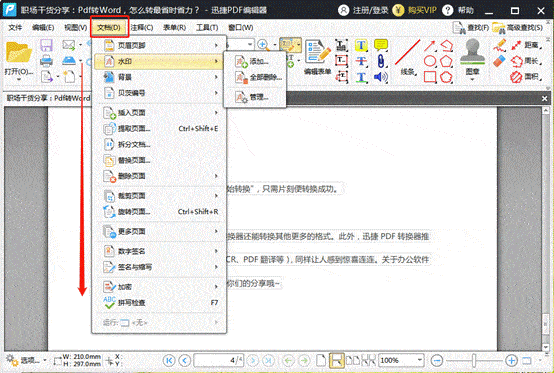Click the underline text T icon
The height and width of the screenshot is (373, 554).
(x=361, y=77)
